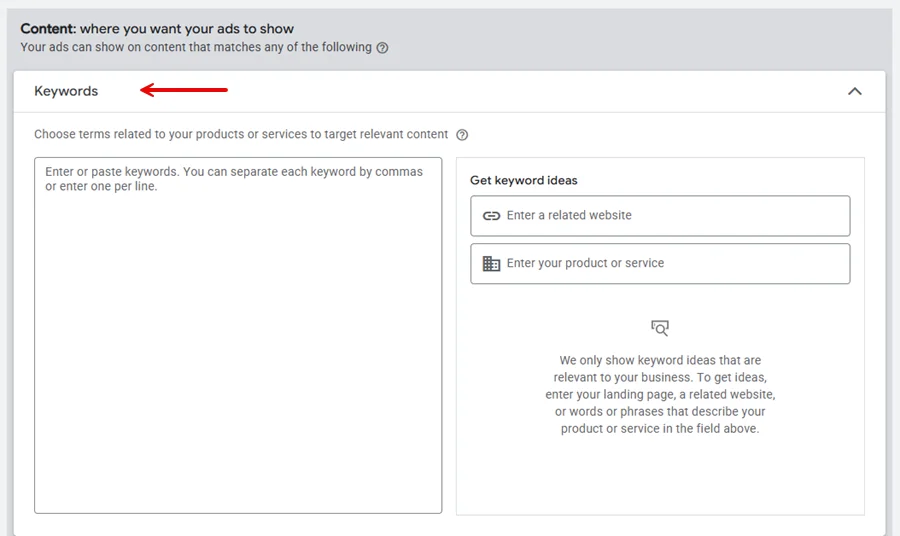Click "where you want your ads to show" text
900x536 pixels.
coord(187,29)
